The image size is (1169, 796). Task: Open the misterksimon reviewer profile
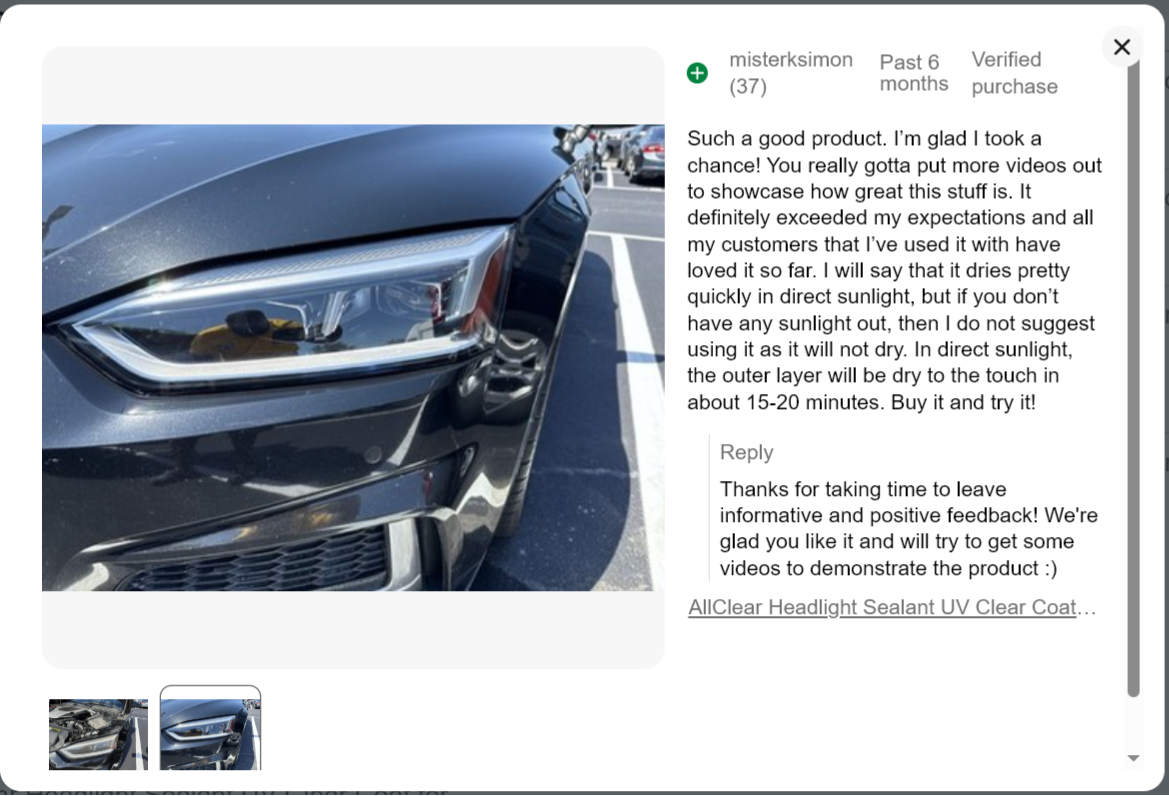[790, 60]
